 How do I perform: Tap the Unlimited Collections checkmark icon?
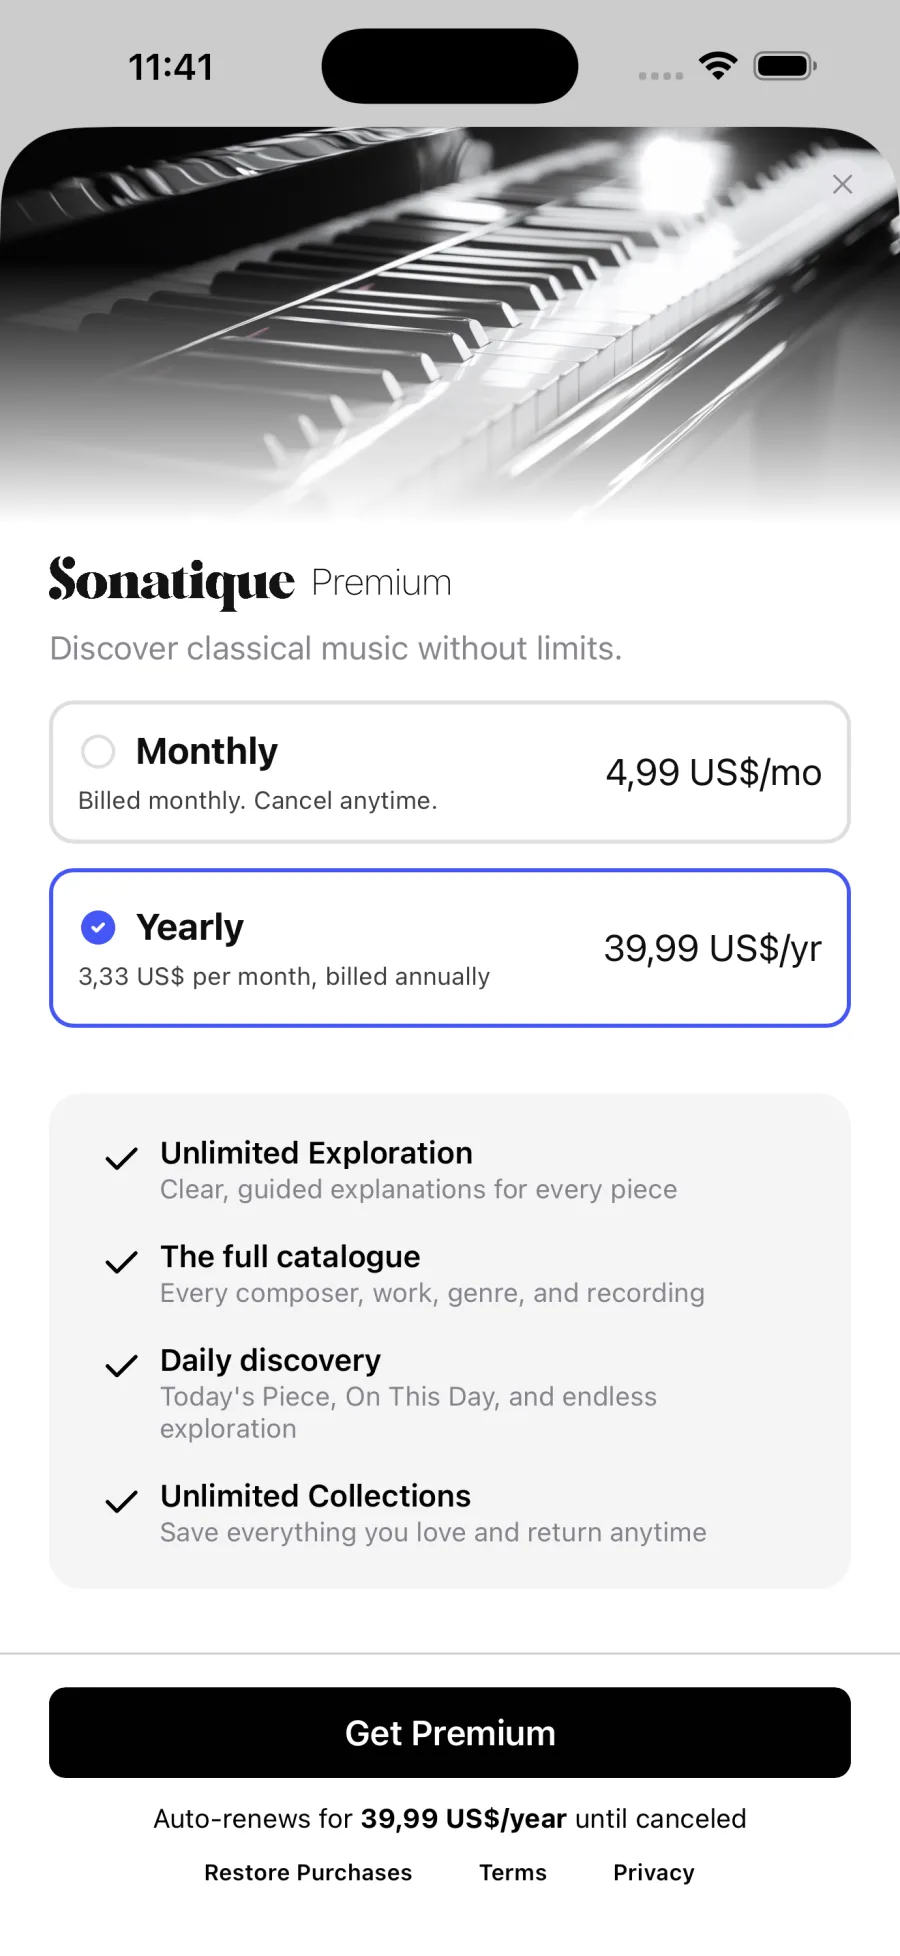coord(121,1501)
